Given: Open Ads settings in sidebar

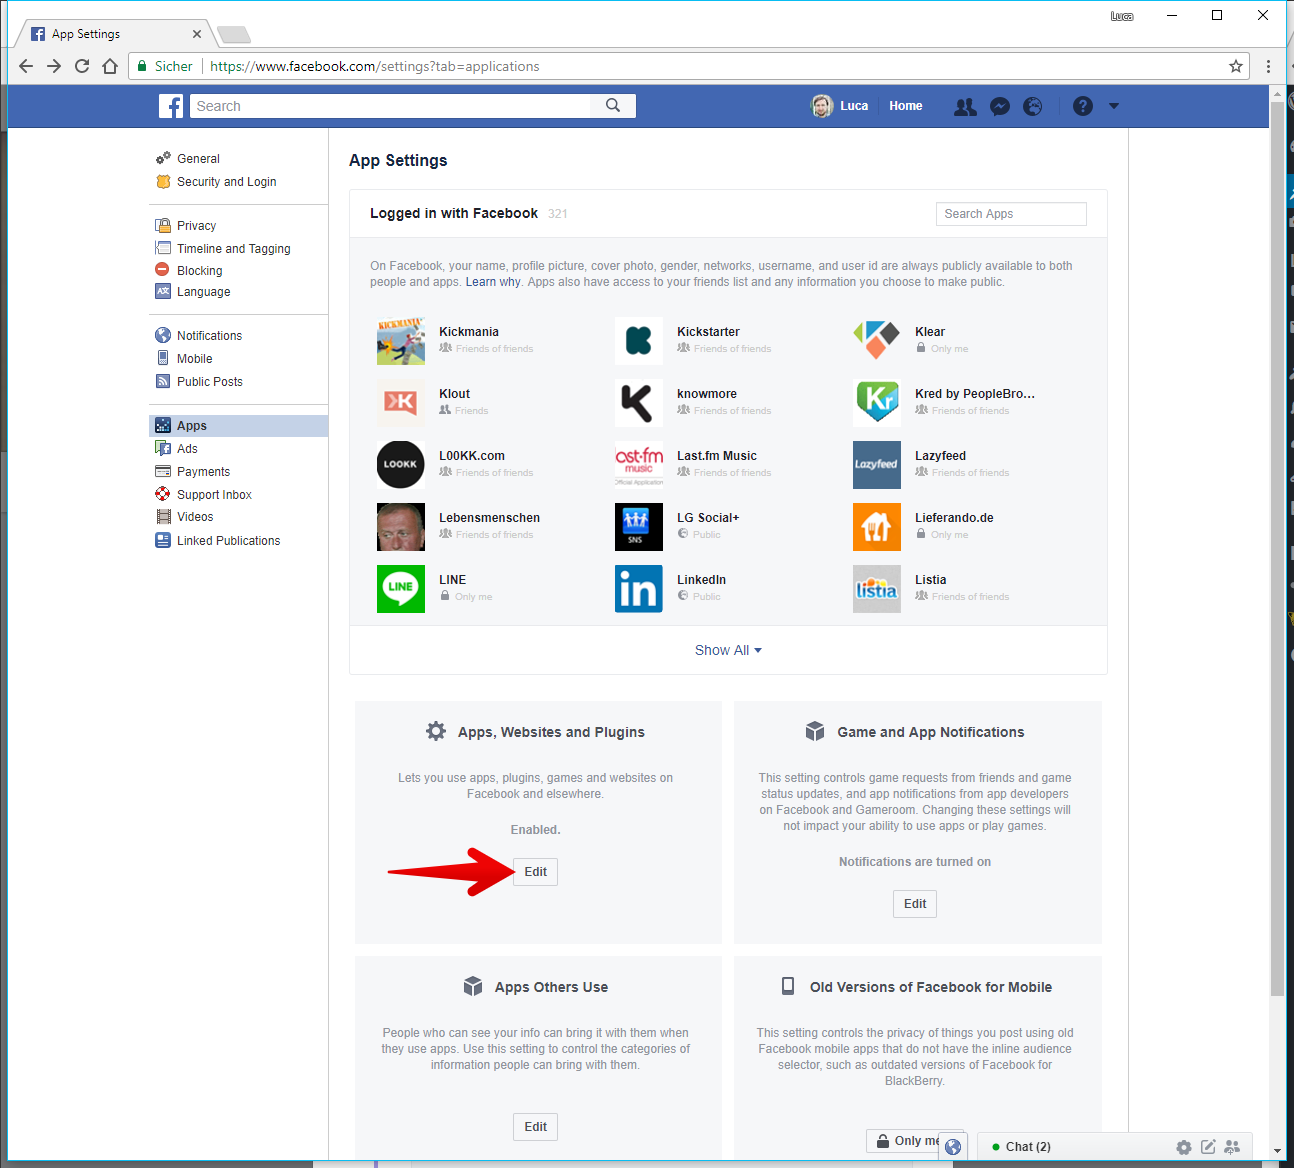Looking at the screenshot, I should click(x=187, y=449).
